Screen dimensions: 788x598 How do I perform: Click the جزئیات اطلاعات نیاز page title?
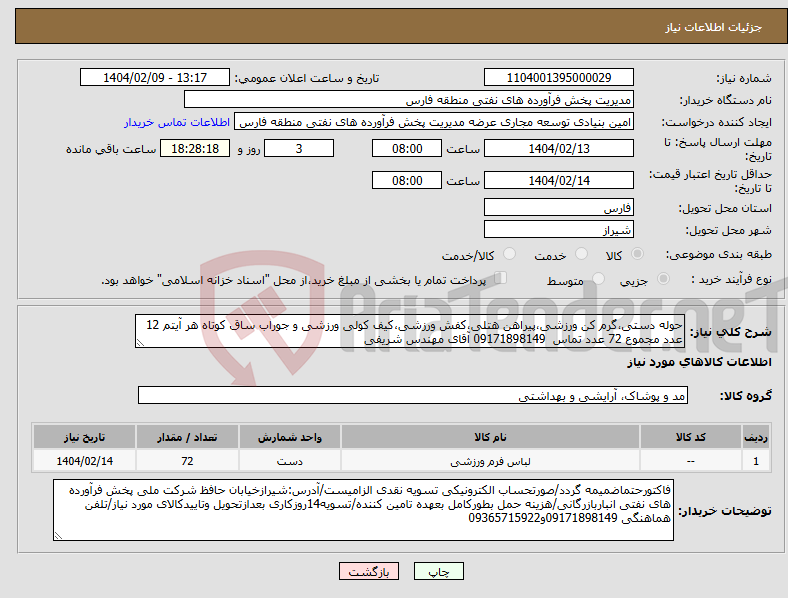[x=714, y=27]
